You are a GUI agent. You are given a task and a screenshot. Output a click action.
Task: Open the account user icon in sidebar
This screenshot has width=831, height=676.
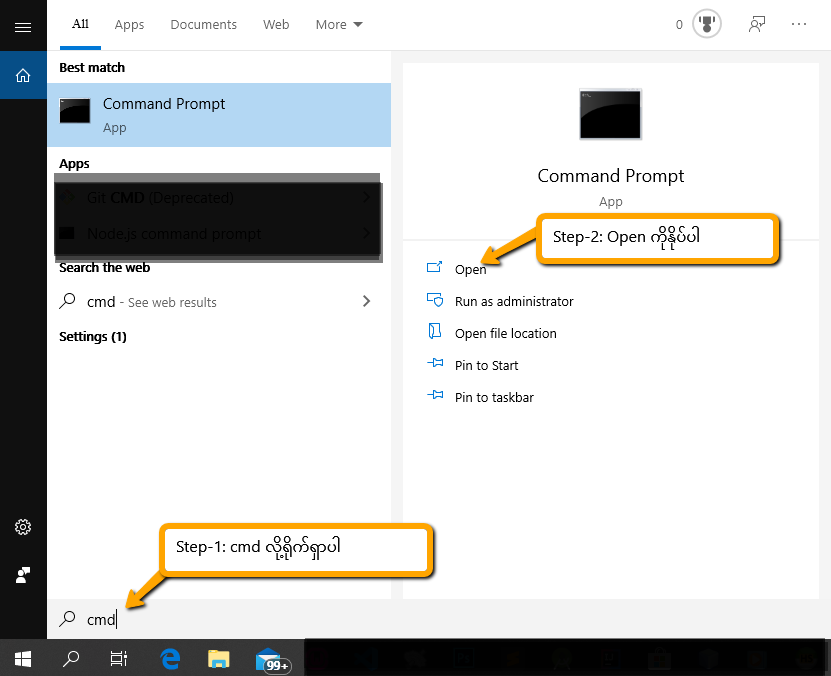click(23, 575)
